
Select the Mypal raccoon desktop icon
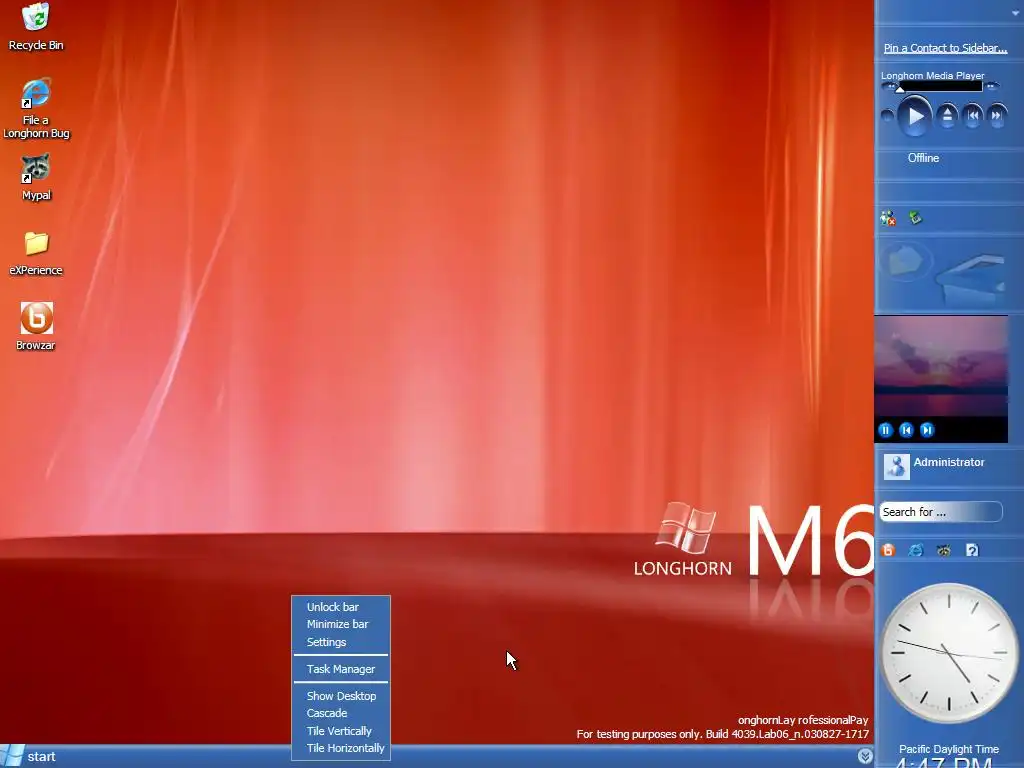pos(36,177)
